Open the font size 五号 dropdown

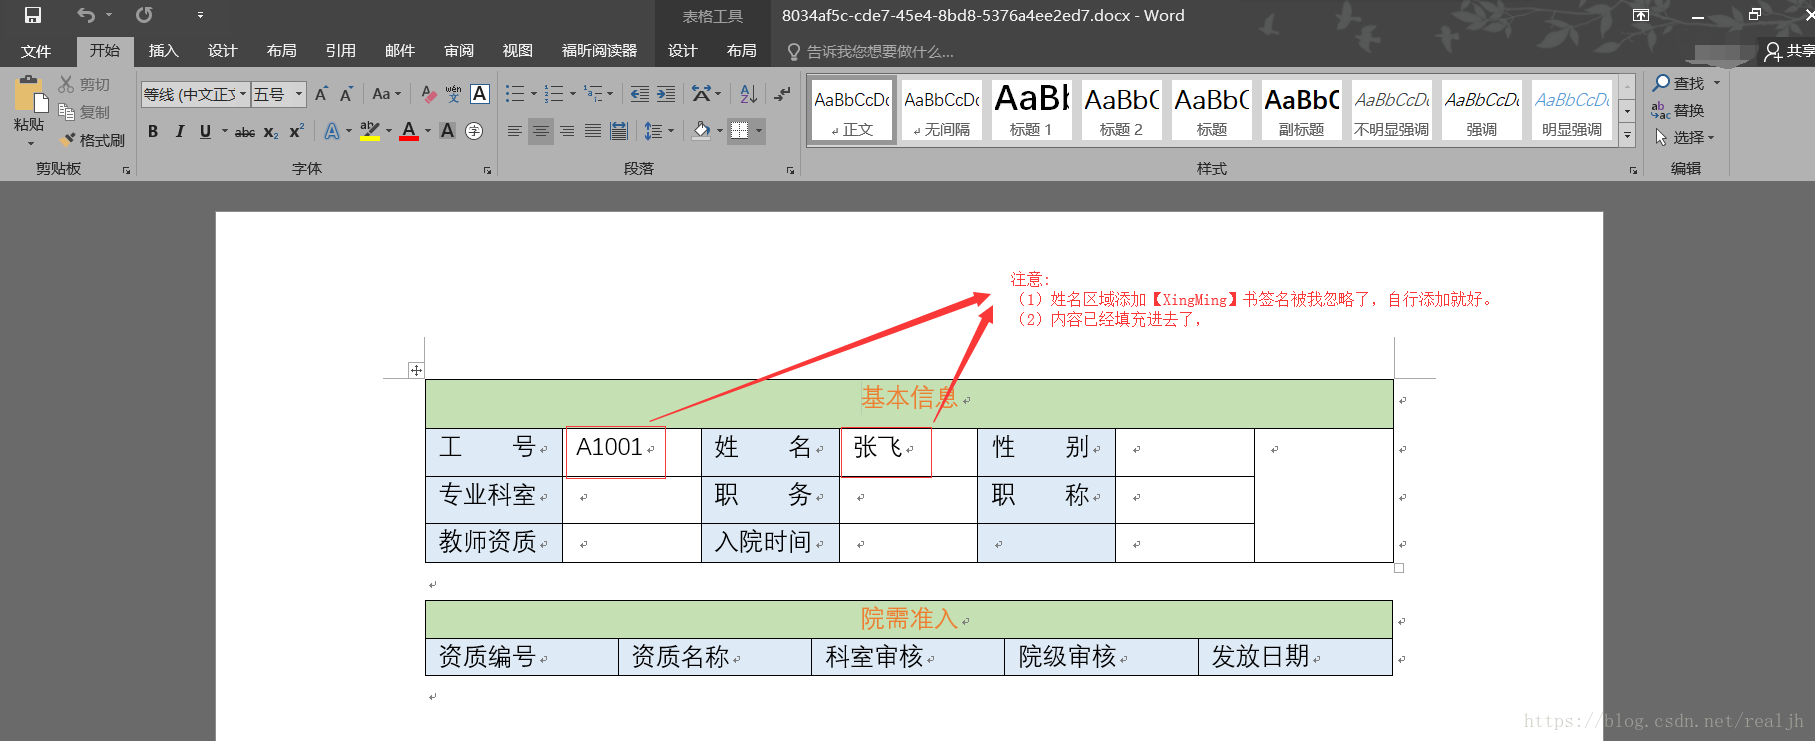[x=298, y=94]
